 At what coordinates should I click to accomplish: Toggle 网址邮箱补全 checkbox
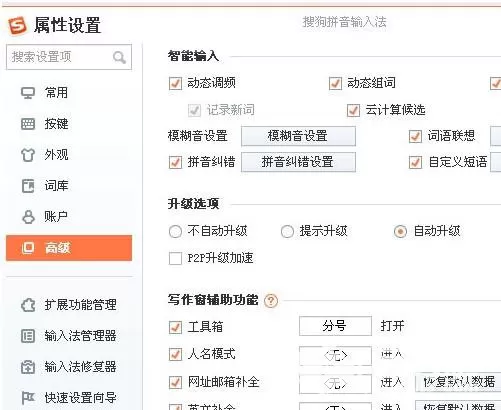pyautogui.click(x=175, y=382)
